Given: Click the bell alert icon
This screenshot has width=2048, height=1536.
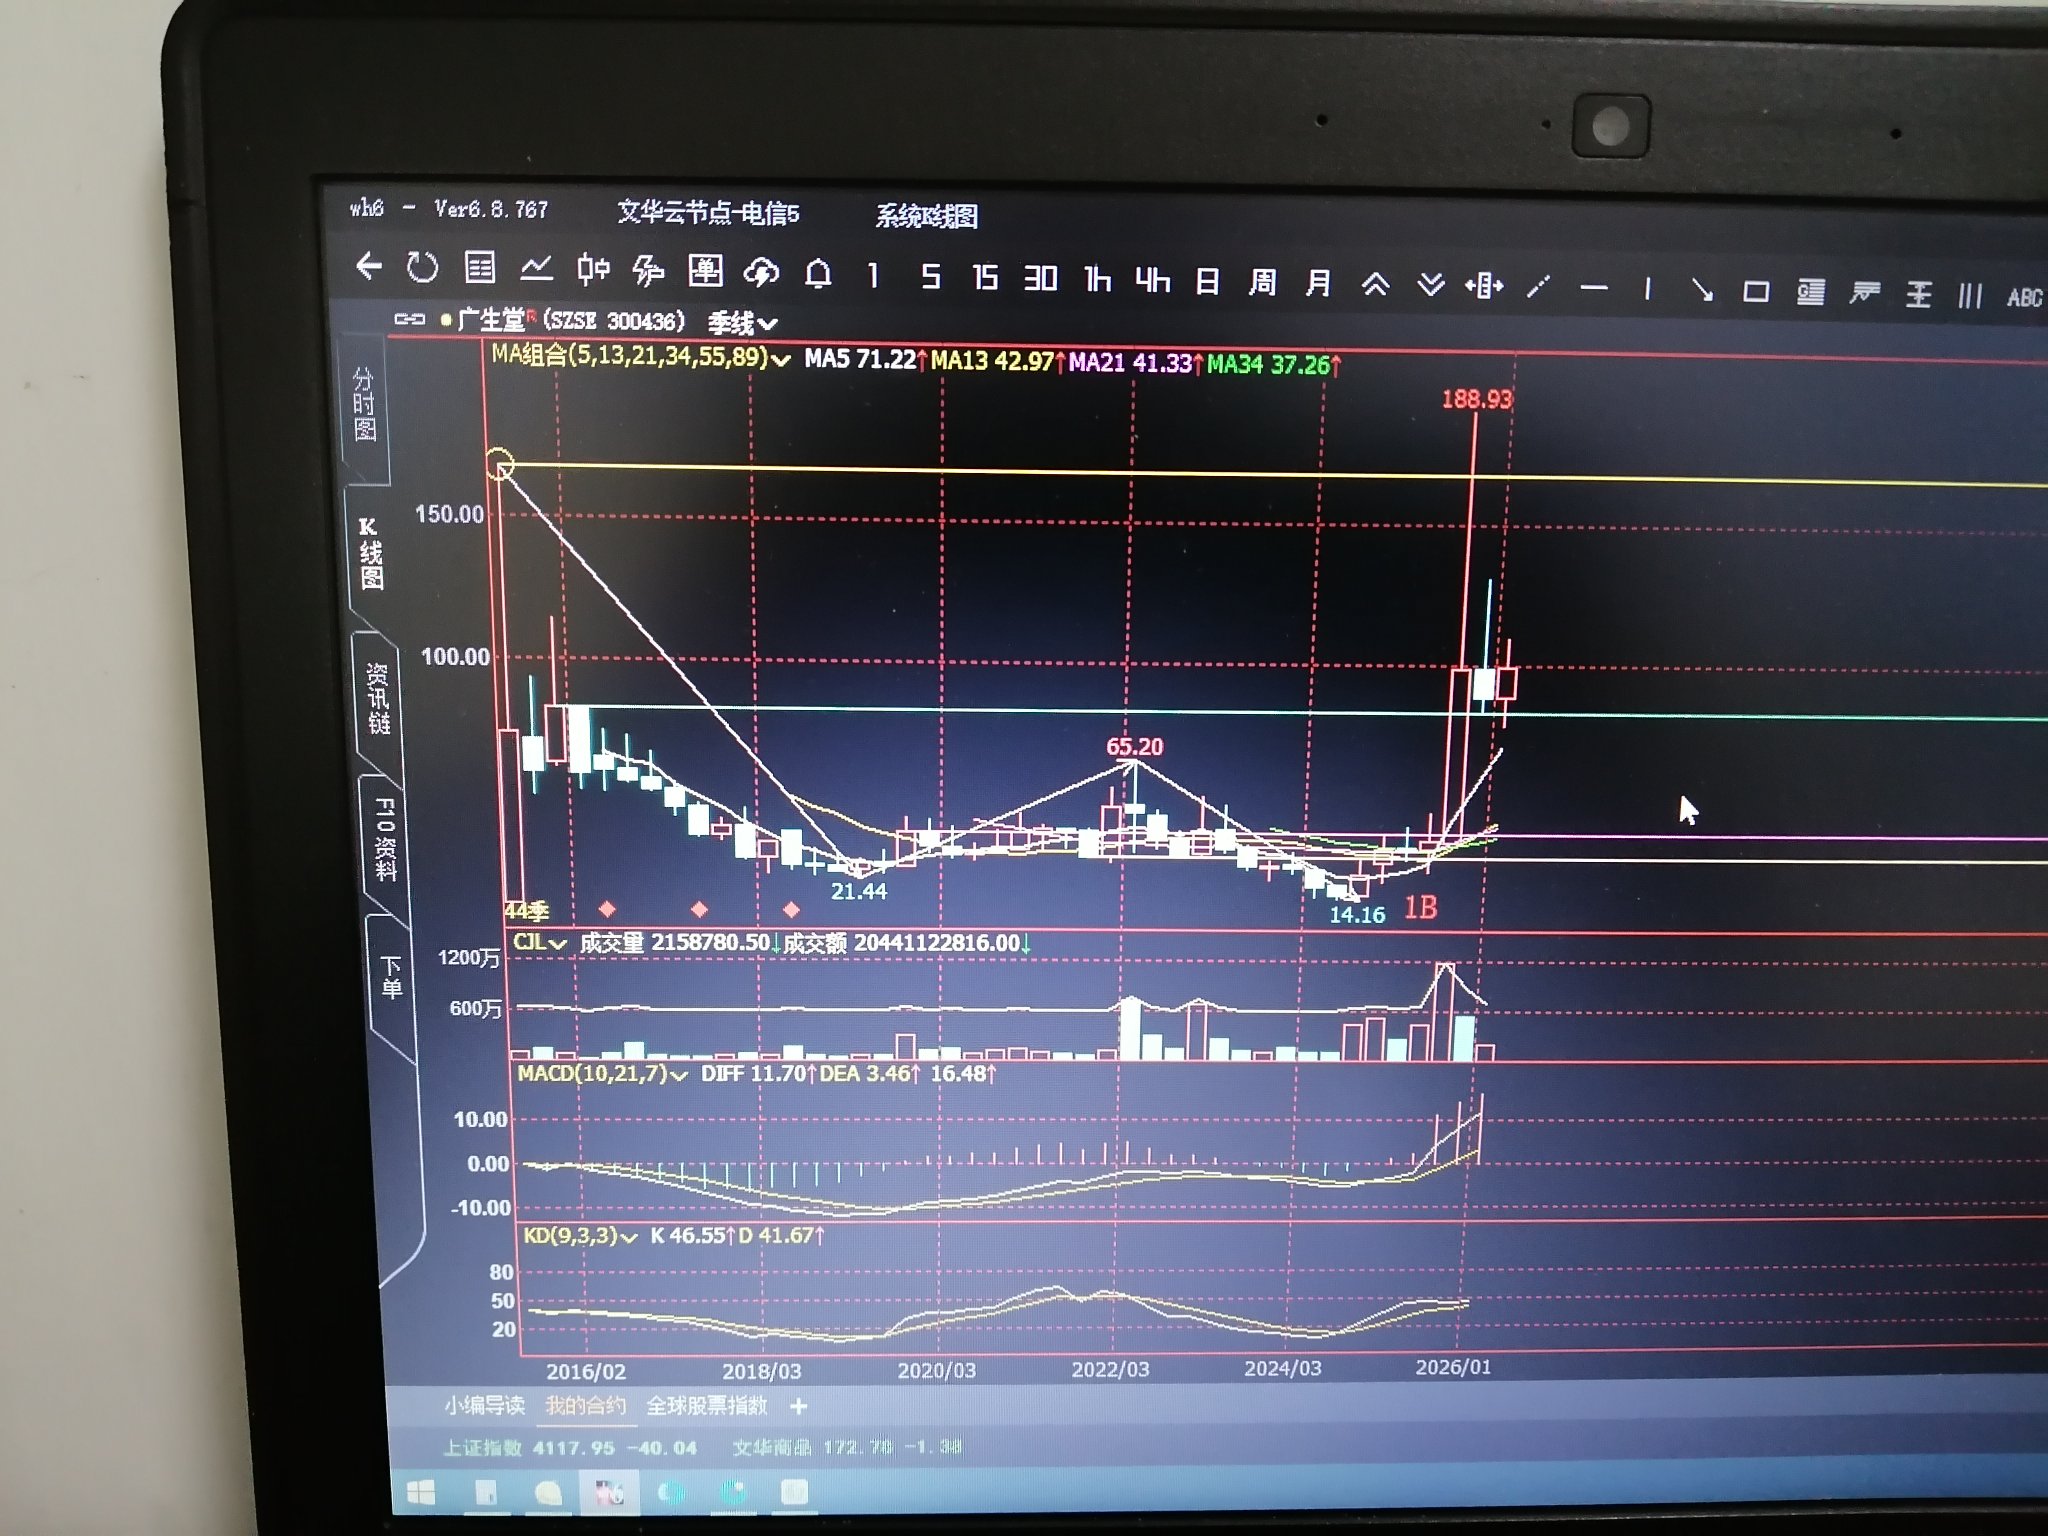Looking at the screenshot, I should tap(818, 273).
